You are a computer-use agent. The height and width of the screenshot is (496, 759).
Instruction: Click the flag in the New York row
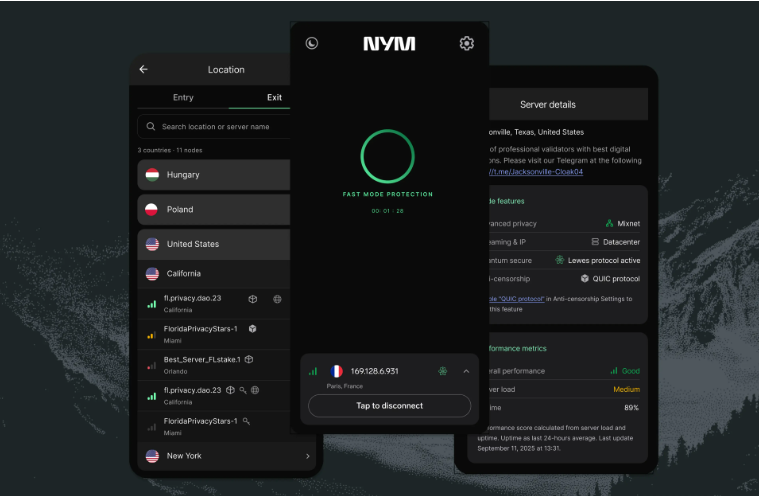[152, 456]
